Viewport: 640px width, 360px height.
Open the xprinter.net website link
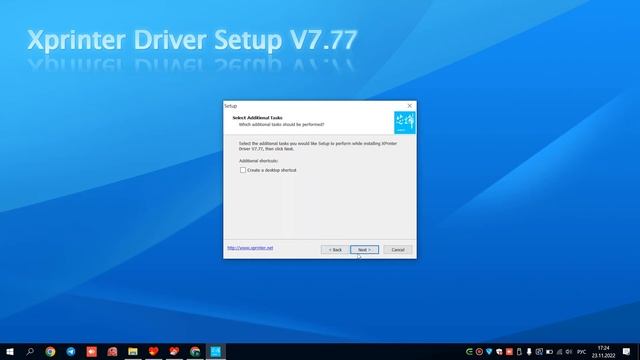250,248
